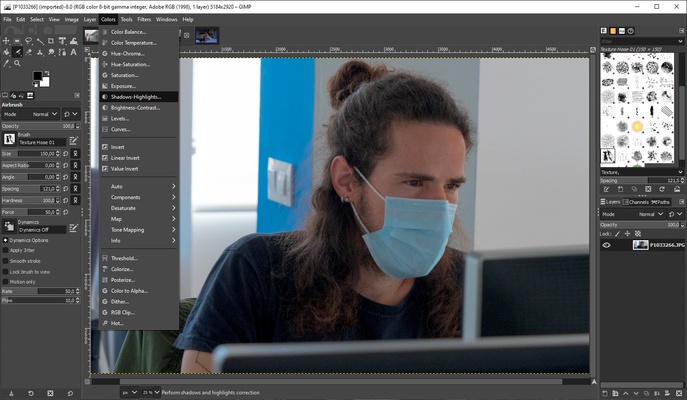
Task: Select the Free Select lasso tool
Action: click(28, 41)
